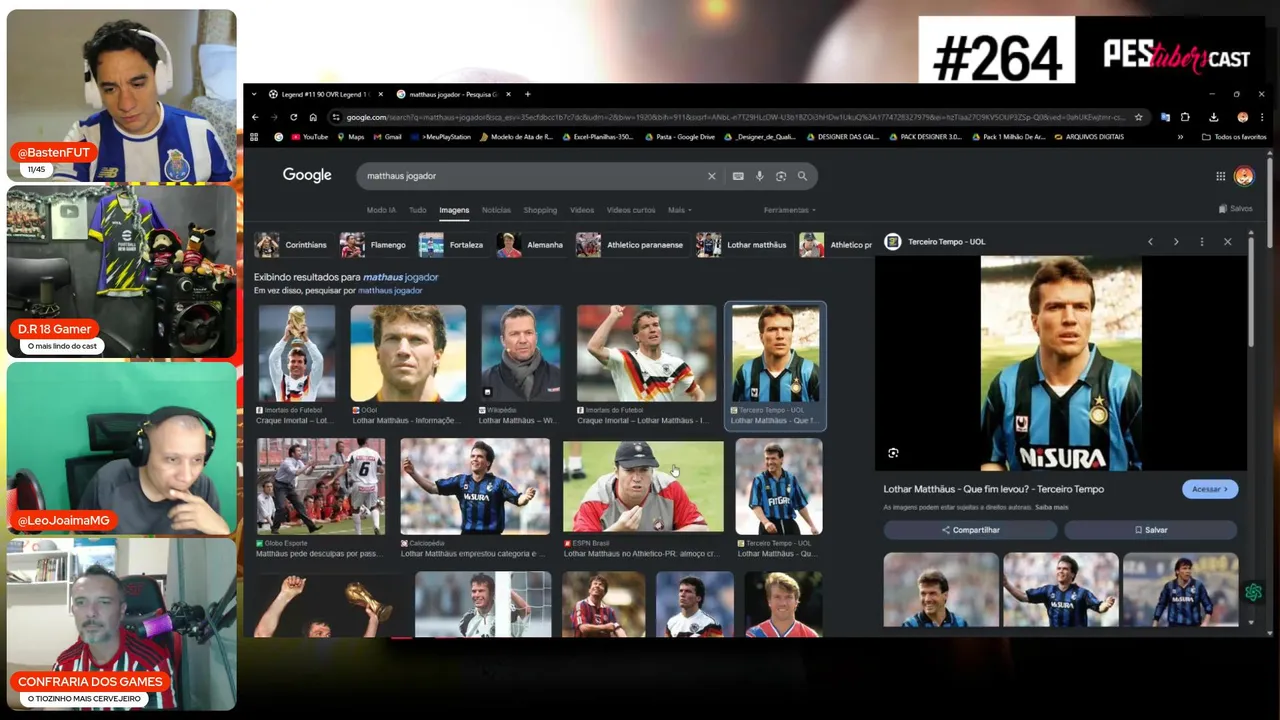1280x720 pixels.
Task: Filter by the Corinthians chip
Action: (292, 245)
